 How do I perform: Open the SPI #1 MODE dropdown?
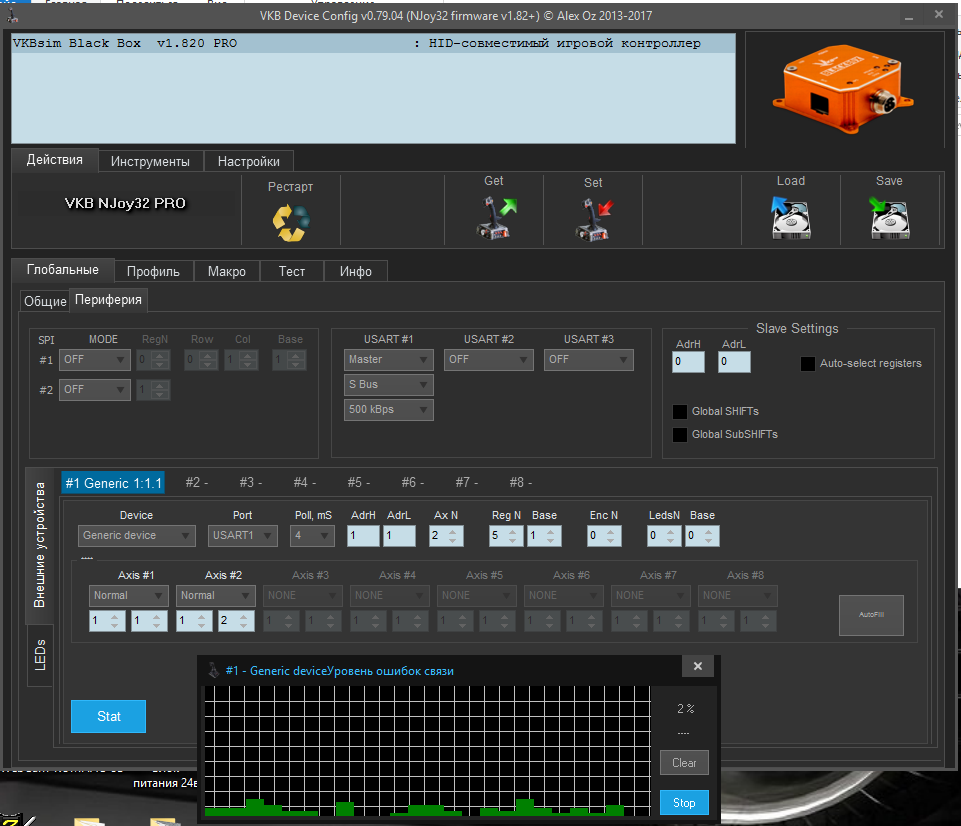tap(94, 360)
